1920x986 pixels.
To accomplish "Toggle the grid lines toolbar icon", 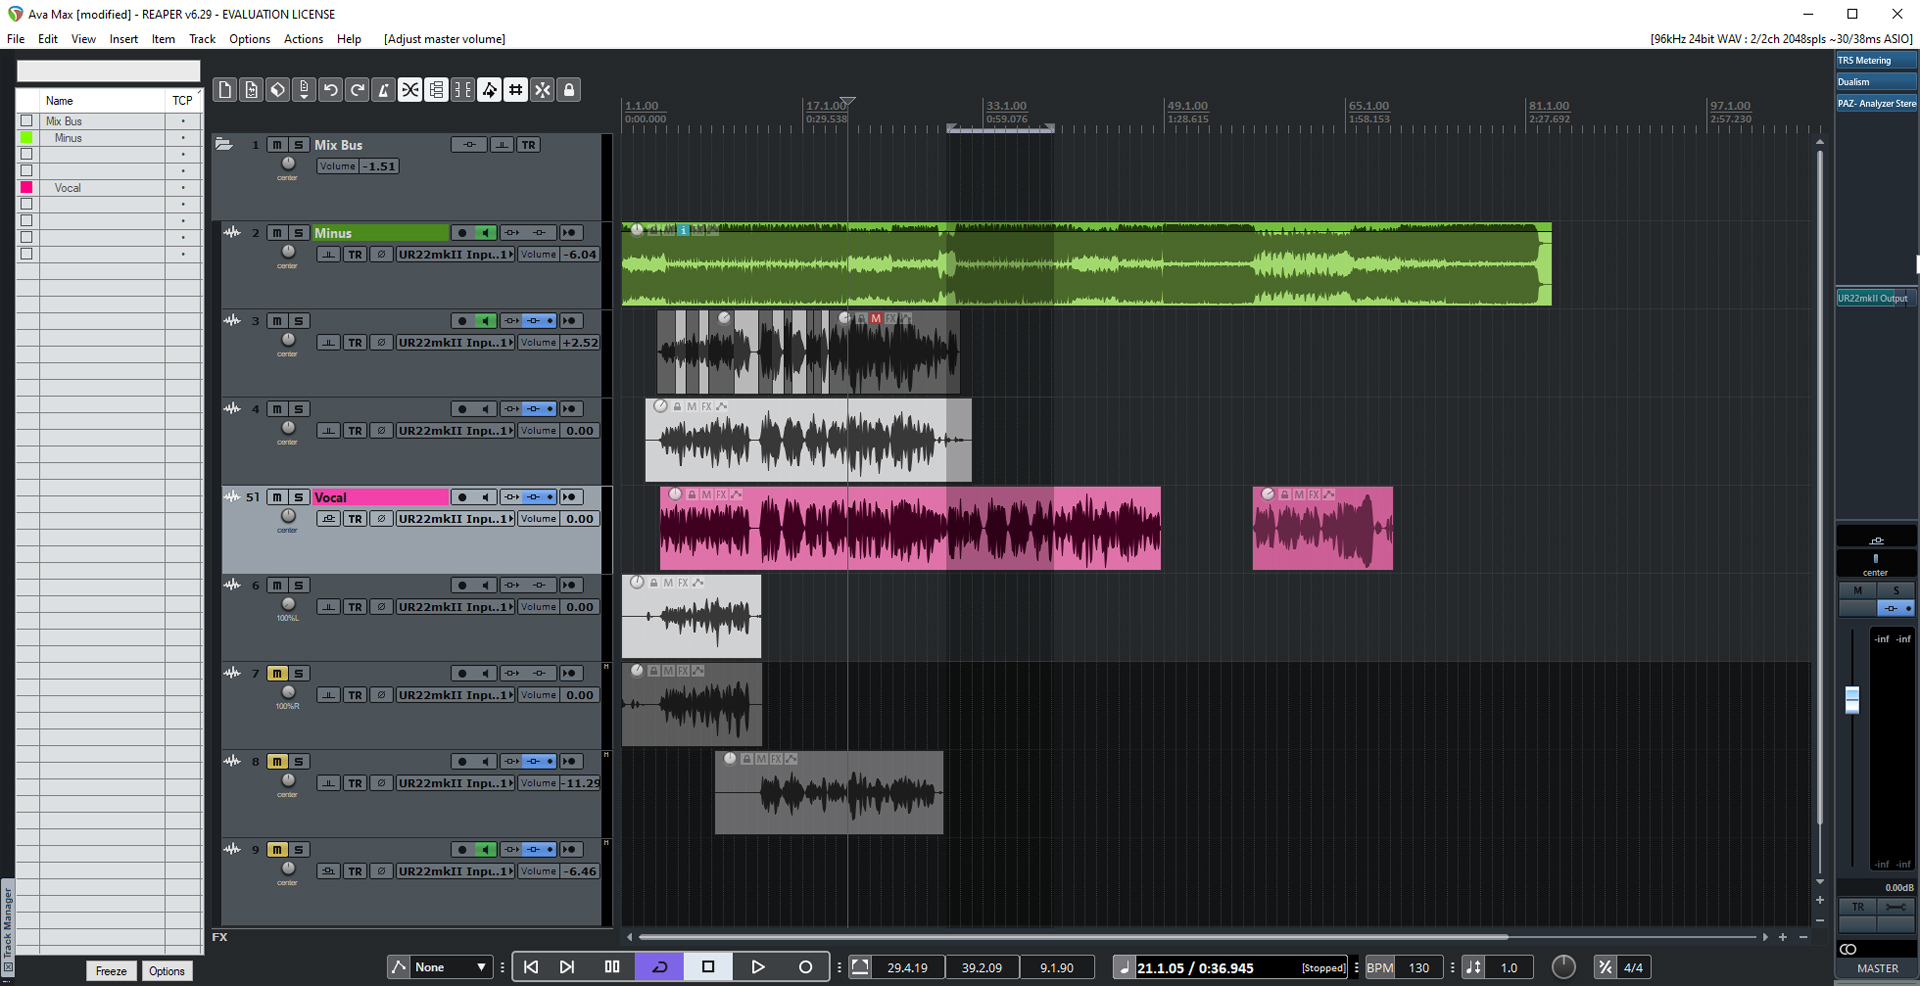I will [x=516, y=90].
